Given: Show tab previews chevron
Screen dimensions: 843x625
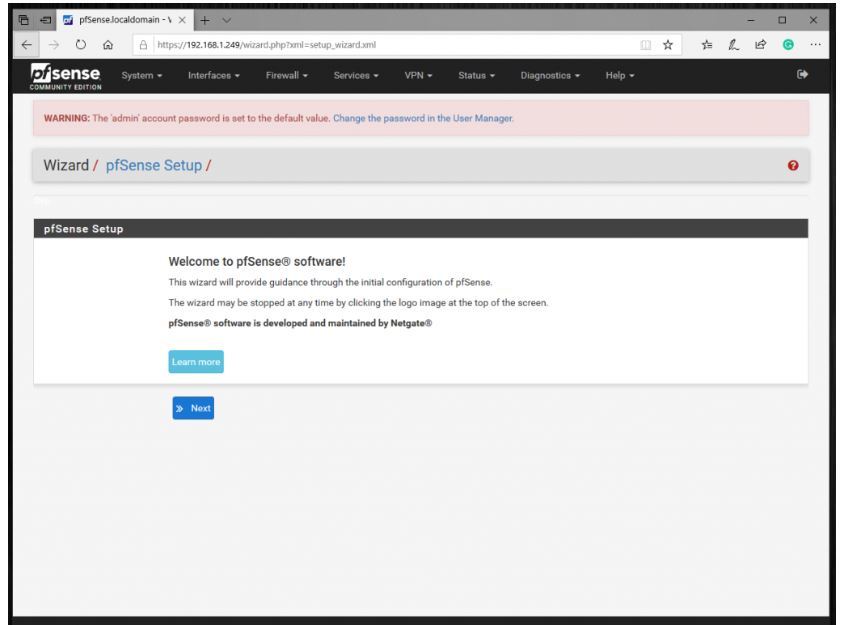Looking at the screenshot, I should pos(226,20).
